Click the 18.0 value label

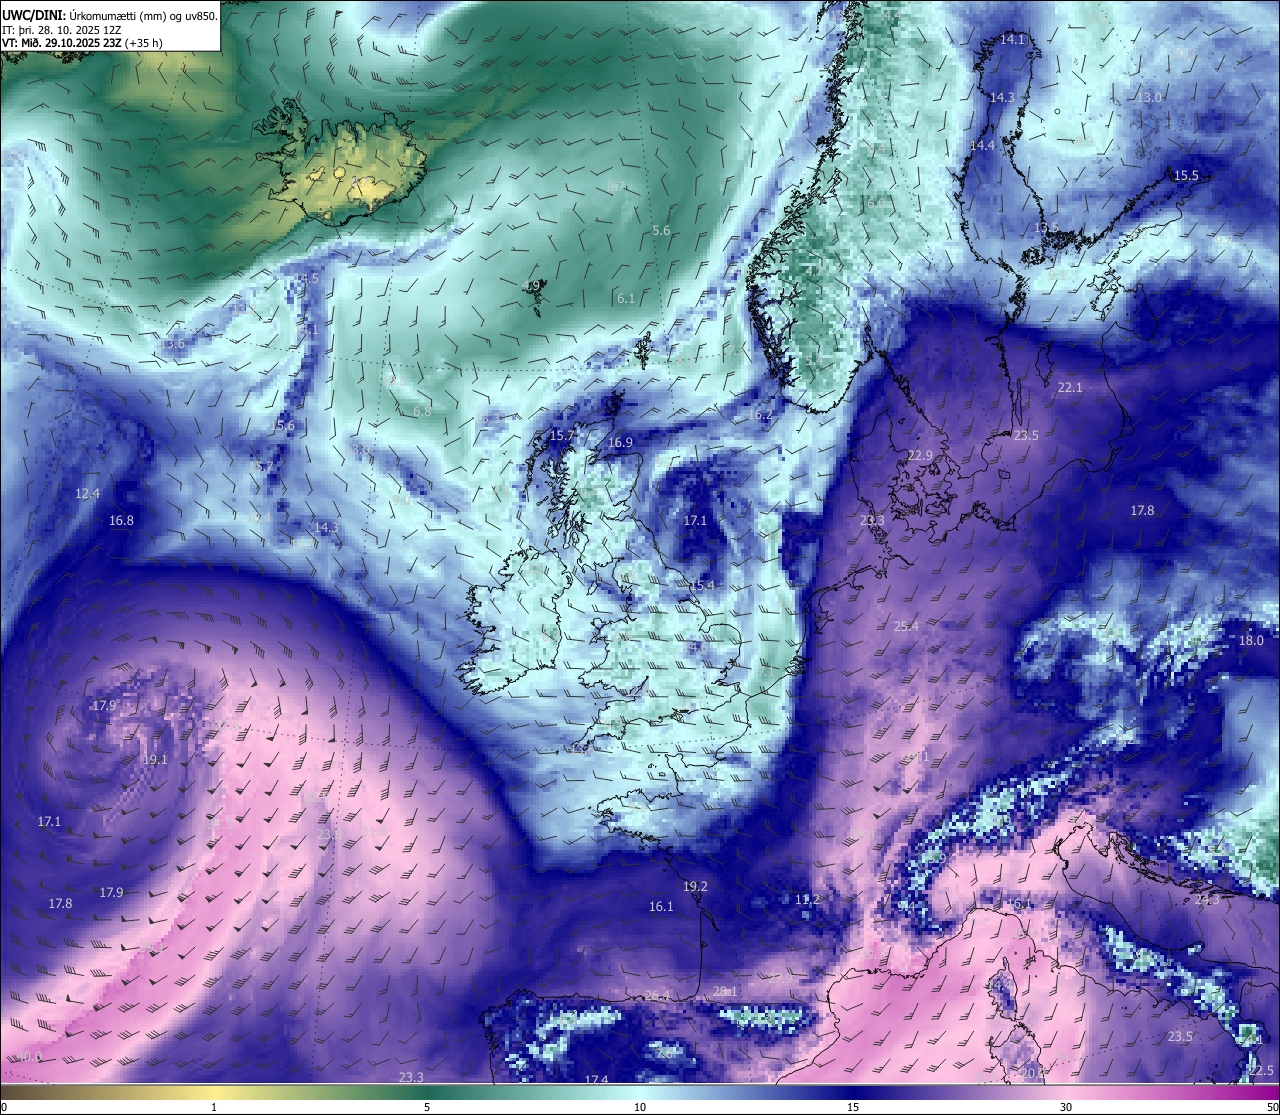1252,640
